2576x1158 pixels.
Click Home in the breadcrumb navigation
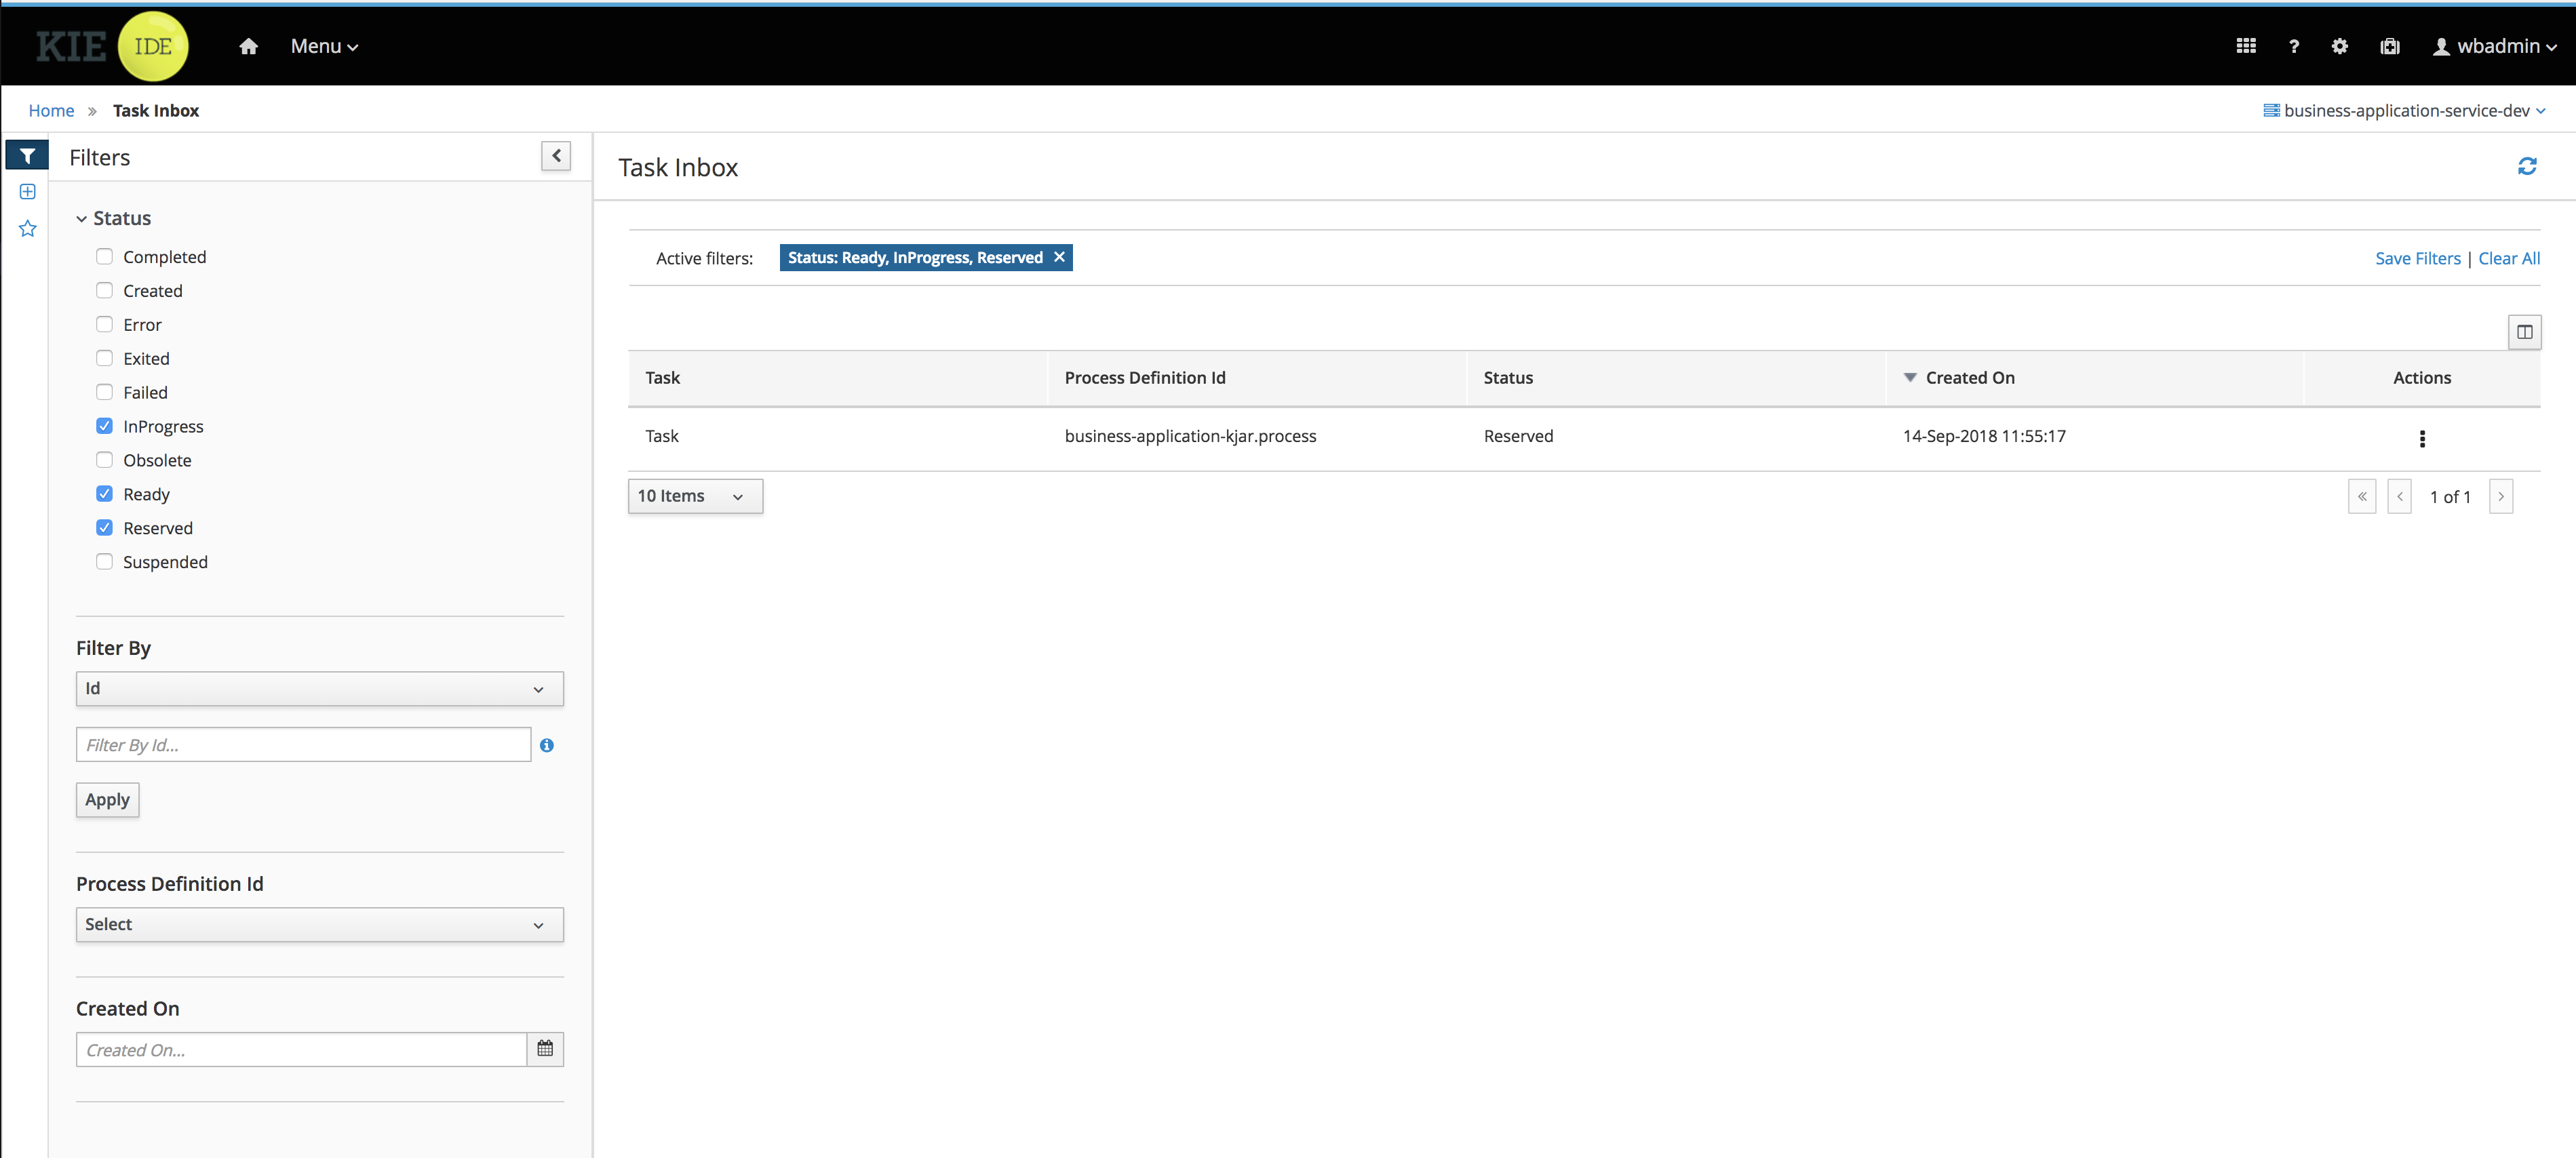coord(51,110)
